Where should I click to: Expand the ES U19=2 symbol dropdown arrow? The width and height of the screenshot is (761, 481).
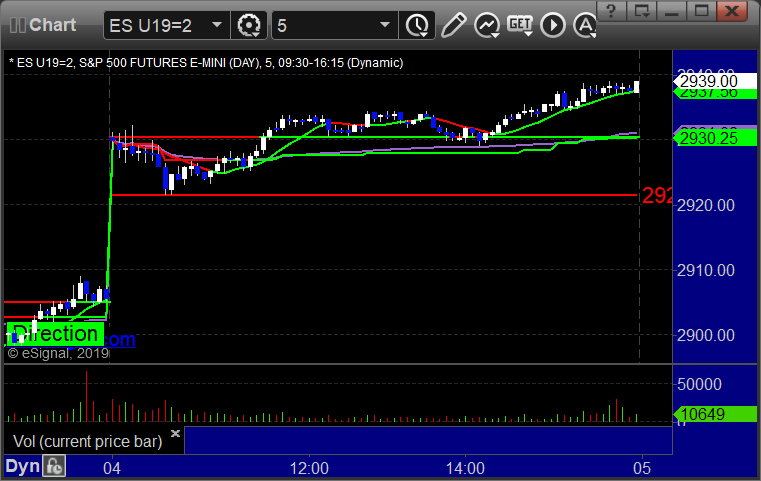217,25
